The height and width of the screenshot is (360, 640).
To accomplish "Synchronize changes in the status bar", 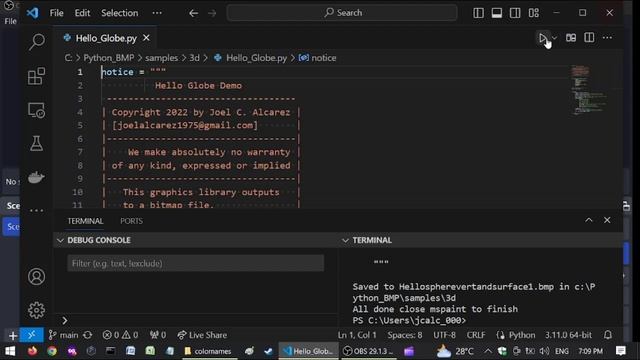I will [88, 335].
